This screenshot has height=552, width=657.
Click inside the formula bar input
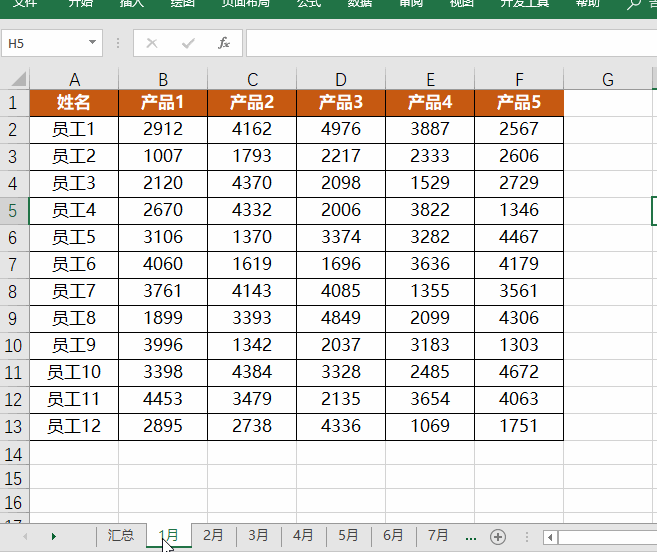point(451,43)
